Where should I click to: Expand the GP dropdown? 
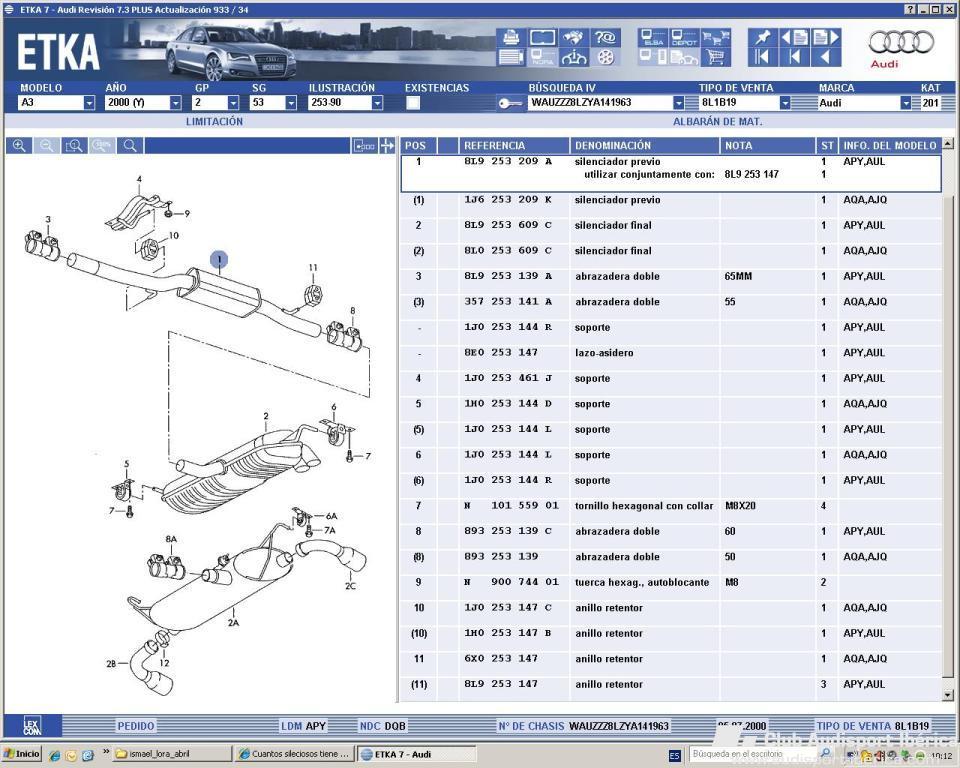pos(233,103)
